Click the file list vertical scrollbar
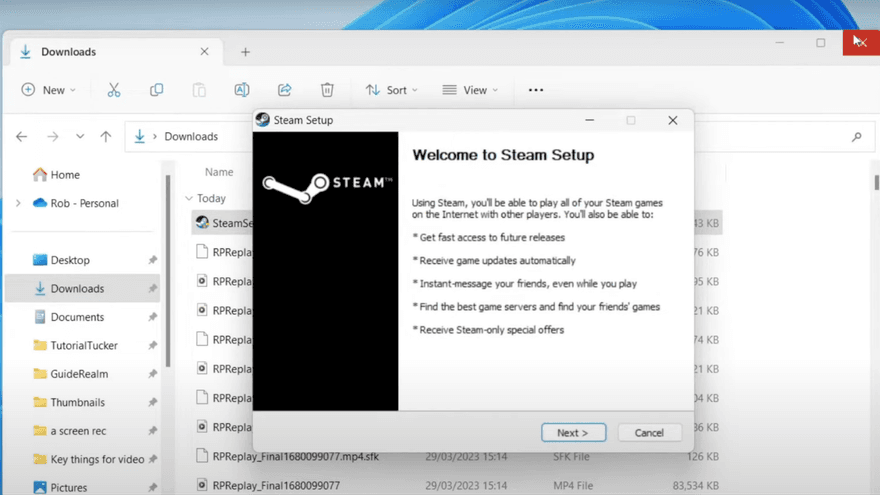Screen dimensions: 880x495 coord(876,183)
